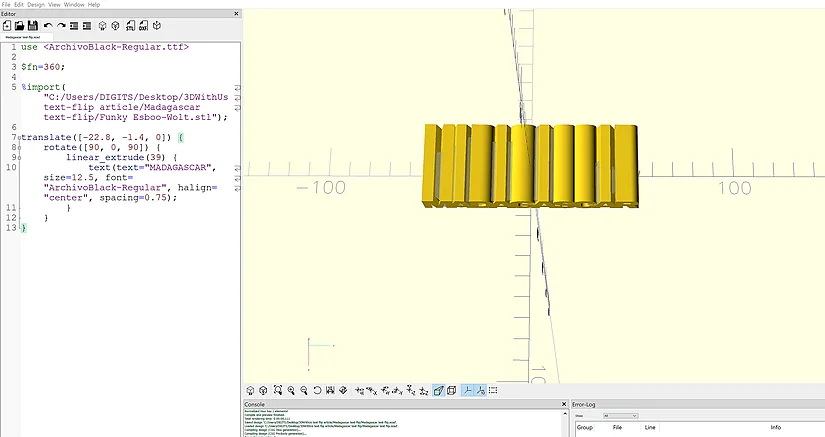825x437 pixels.
Task: Collapse the fold marker at line 7
Action: [20, 137]
